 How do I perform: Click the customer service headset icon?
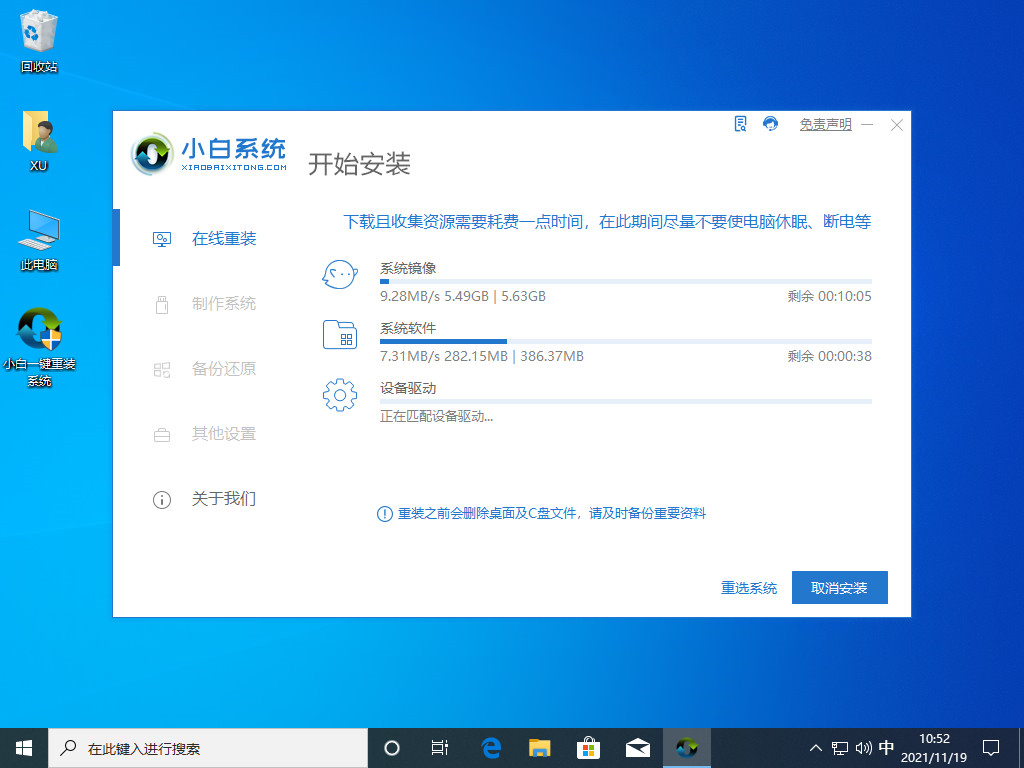pyautogui.click(x=769, y=124)
